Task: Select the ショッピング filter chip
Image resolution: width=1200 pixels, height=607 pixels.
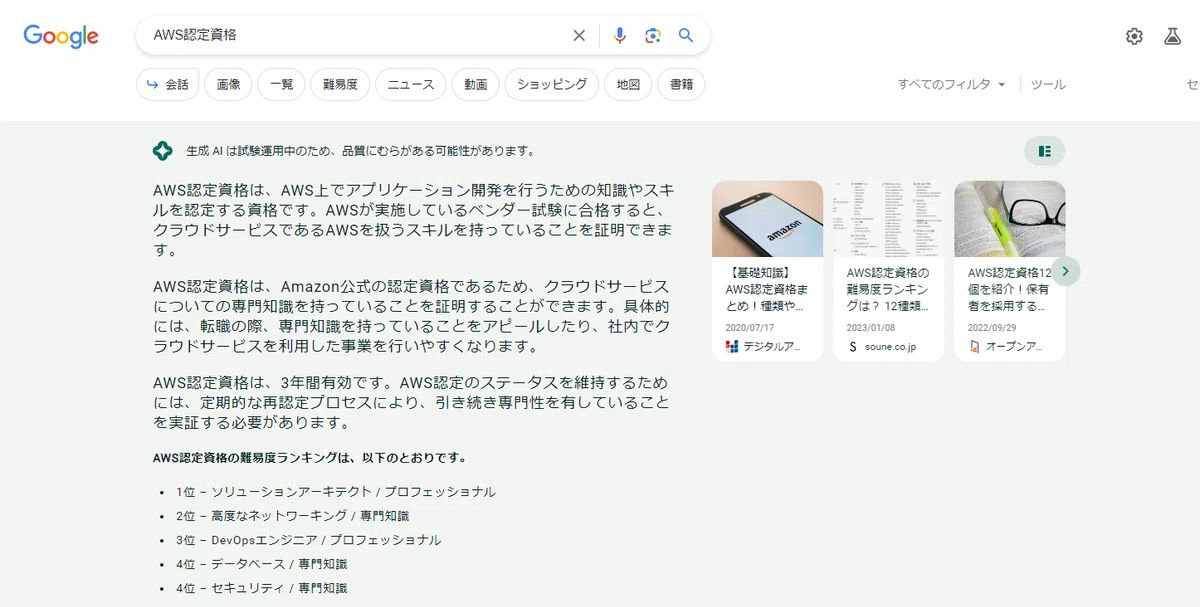Action: pos(552,85)
